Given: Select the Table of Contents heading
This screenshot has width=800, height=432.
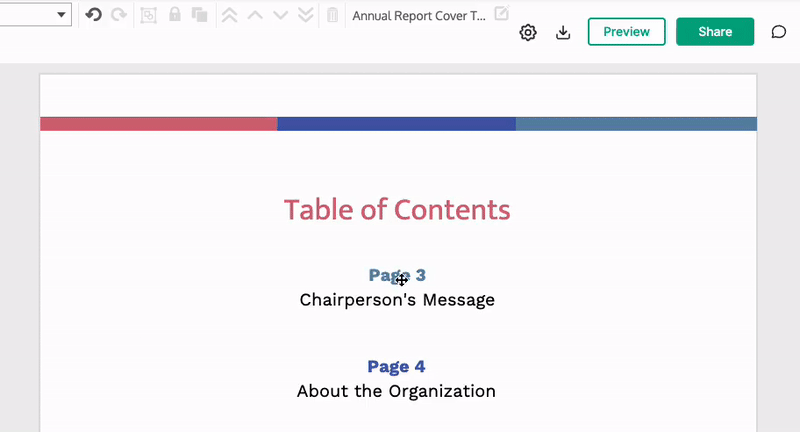Looking at the screenshot, I should point(397,210).
